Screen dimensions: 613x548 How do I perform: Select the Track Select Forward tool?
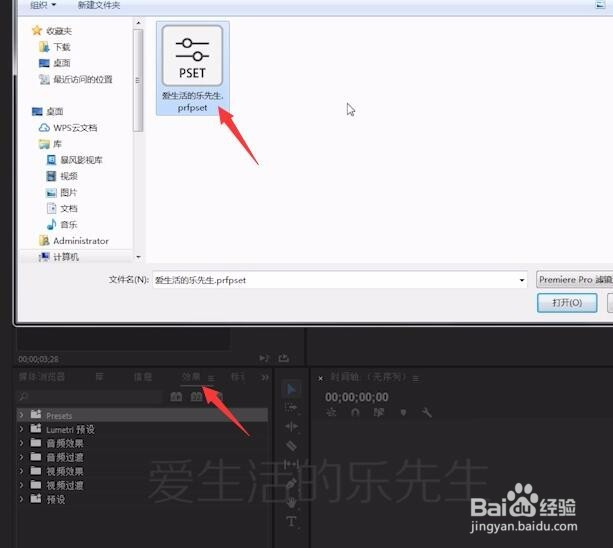[x=291, y=408]
